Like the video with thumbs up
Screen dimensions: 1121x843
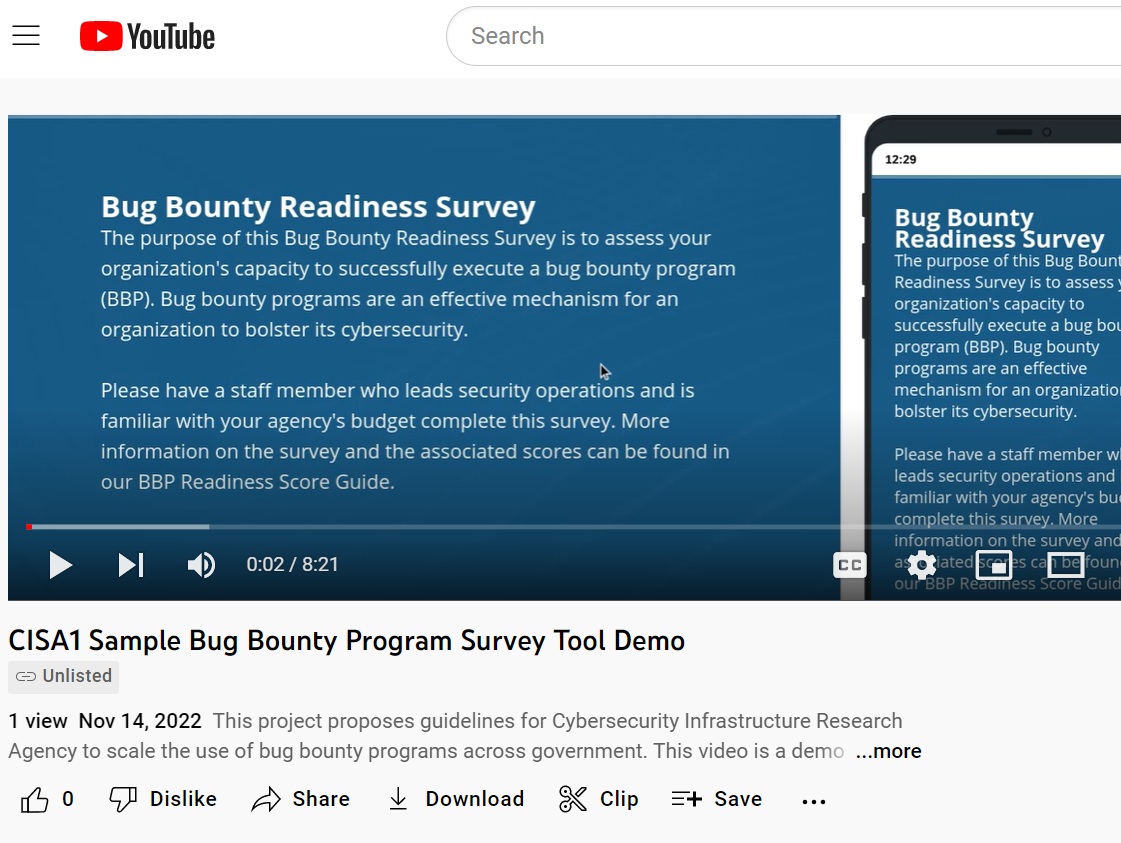(34, 799)
